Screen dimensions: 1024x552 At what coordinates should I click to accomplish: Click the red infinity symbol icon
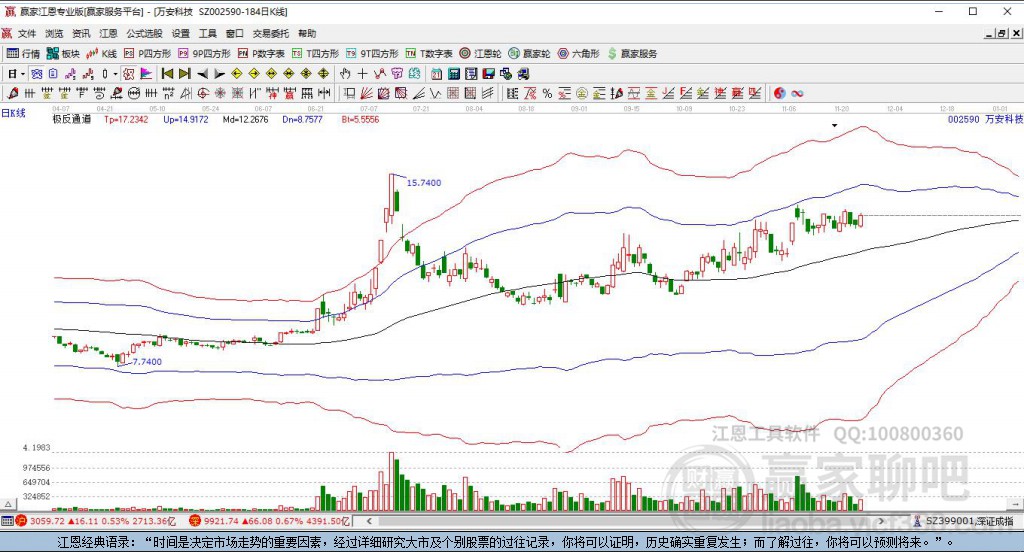point(797,93)
